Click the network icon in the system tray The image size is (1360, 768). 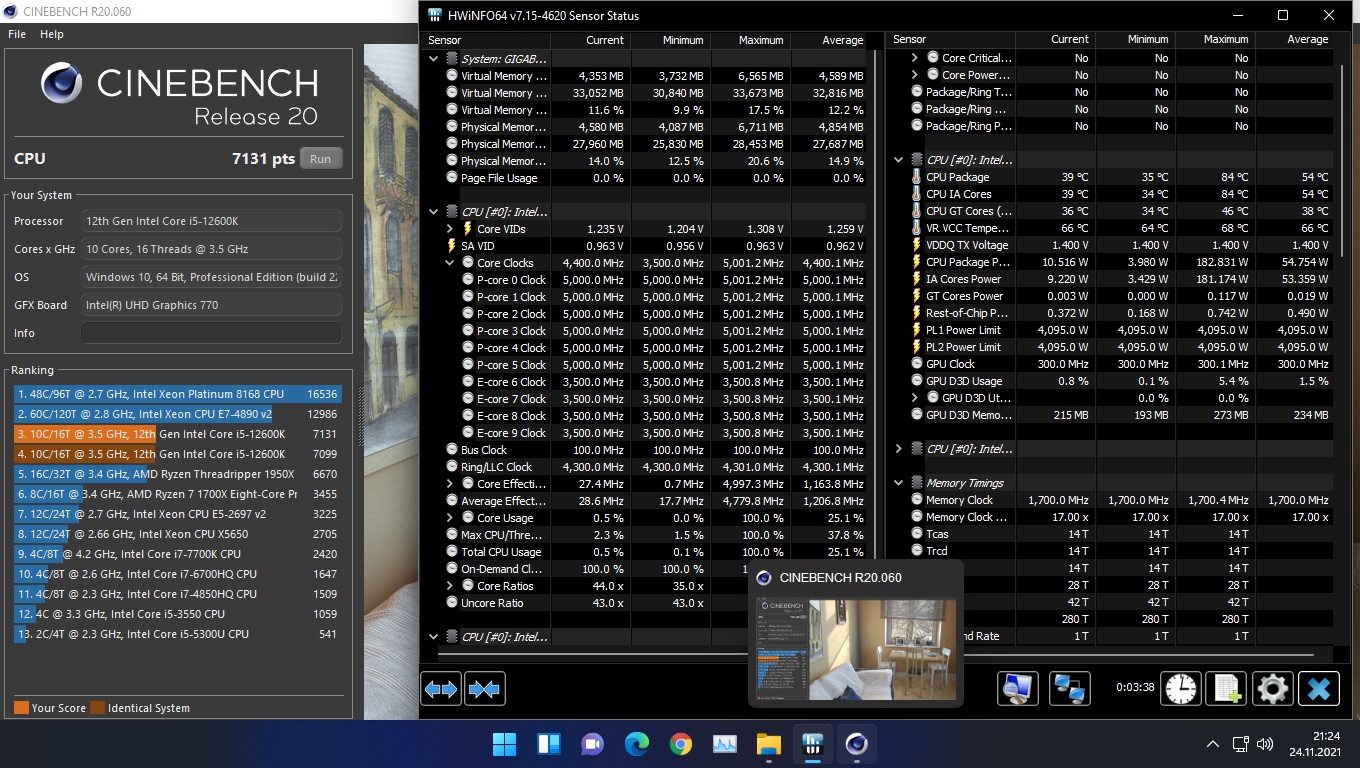click(1241, 744)
